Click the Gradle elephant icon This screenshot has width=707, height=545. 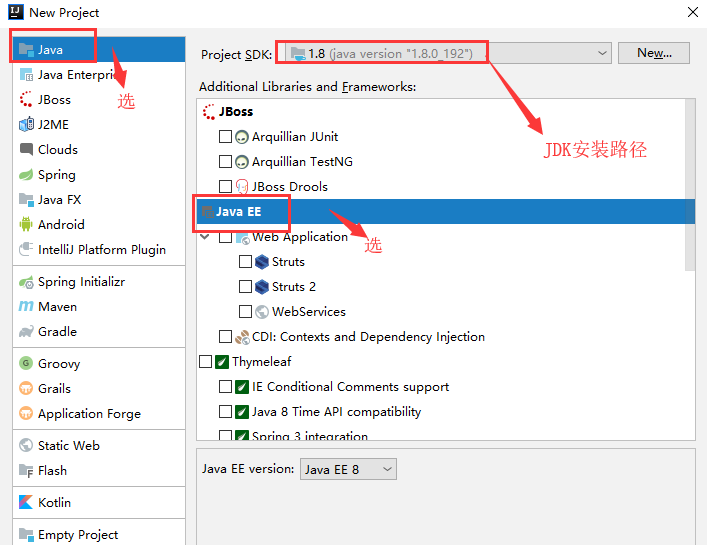pyautogui.click(x=26, y=332)
